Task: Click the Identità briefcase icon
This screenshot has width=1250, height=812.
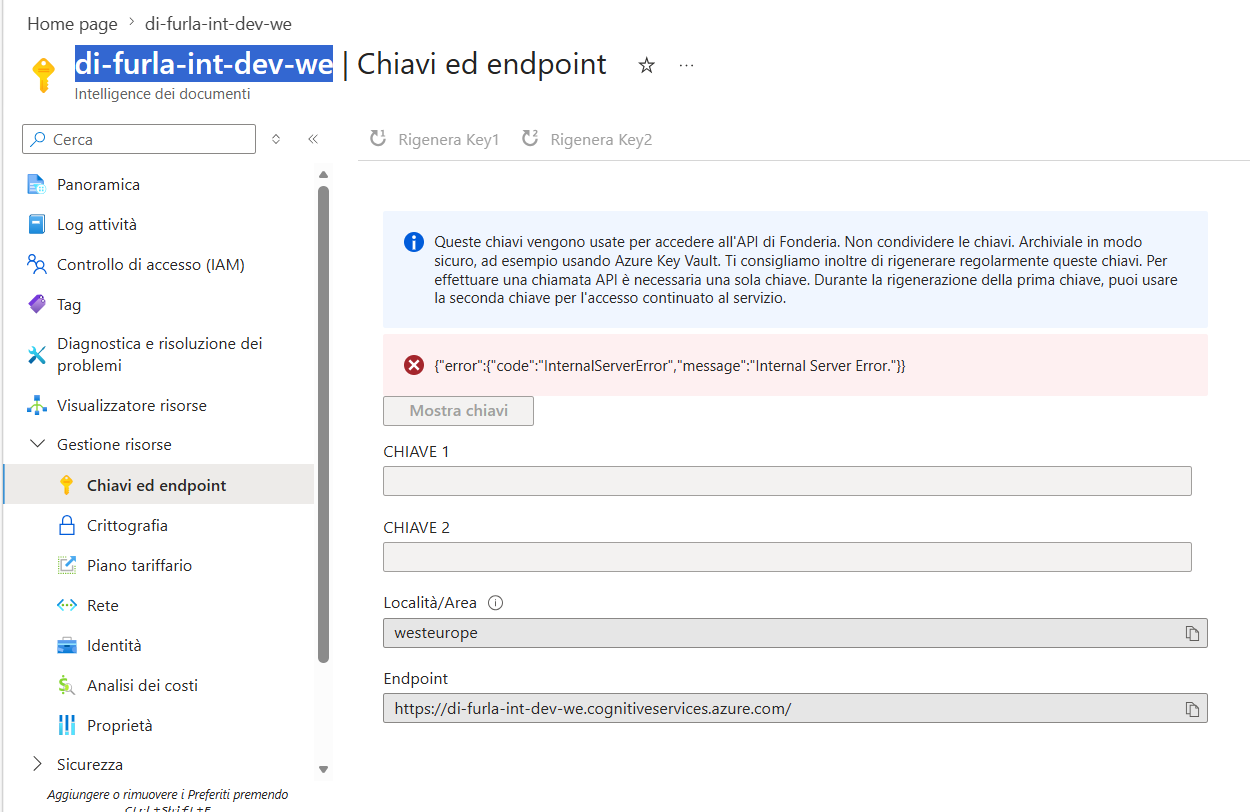Action: point(67,645)
